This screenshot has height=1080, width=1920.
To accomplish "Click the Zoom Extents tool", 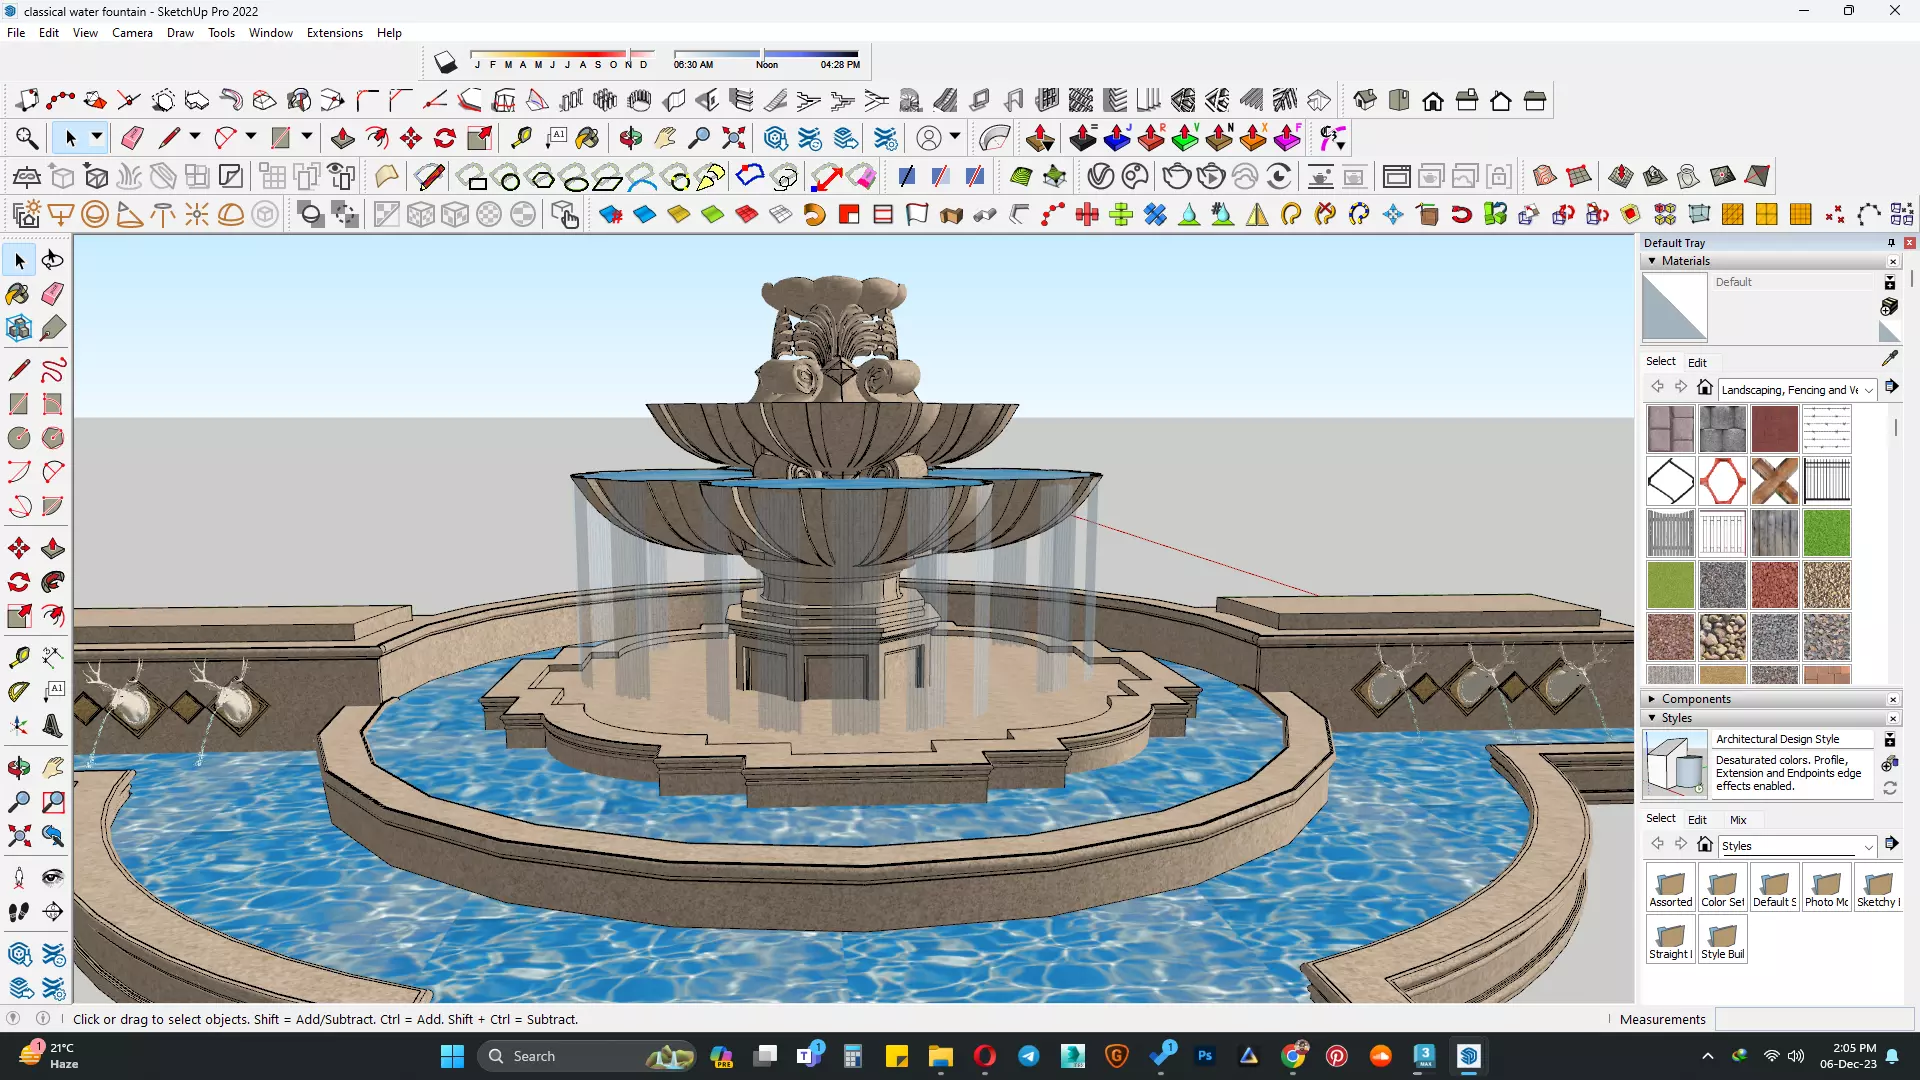I will point(18,836).
